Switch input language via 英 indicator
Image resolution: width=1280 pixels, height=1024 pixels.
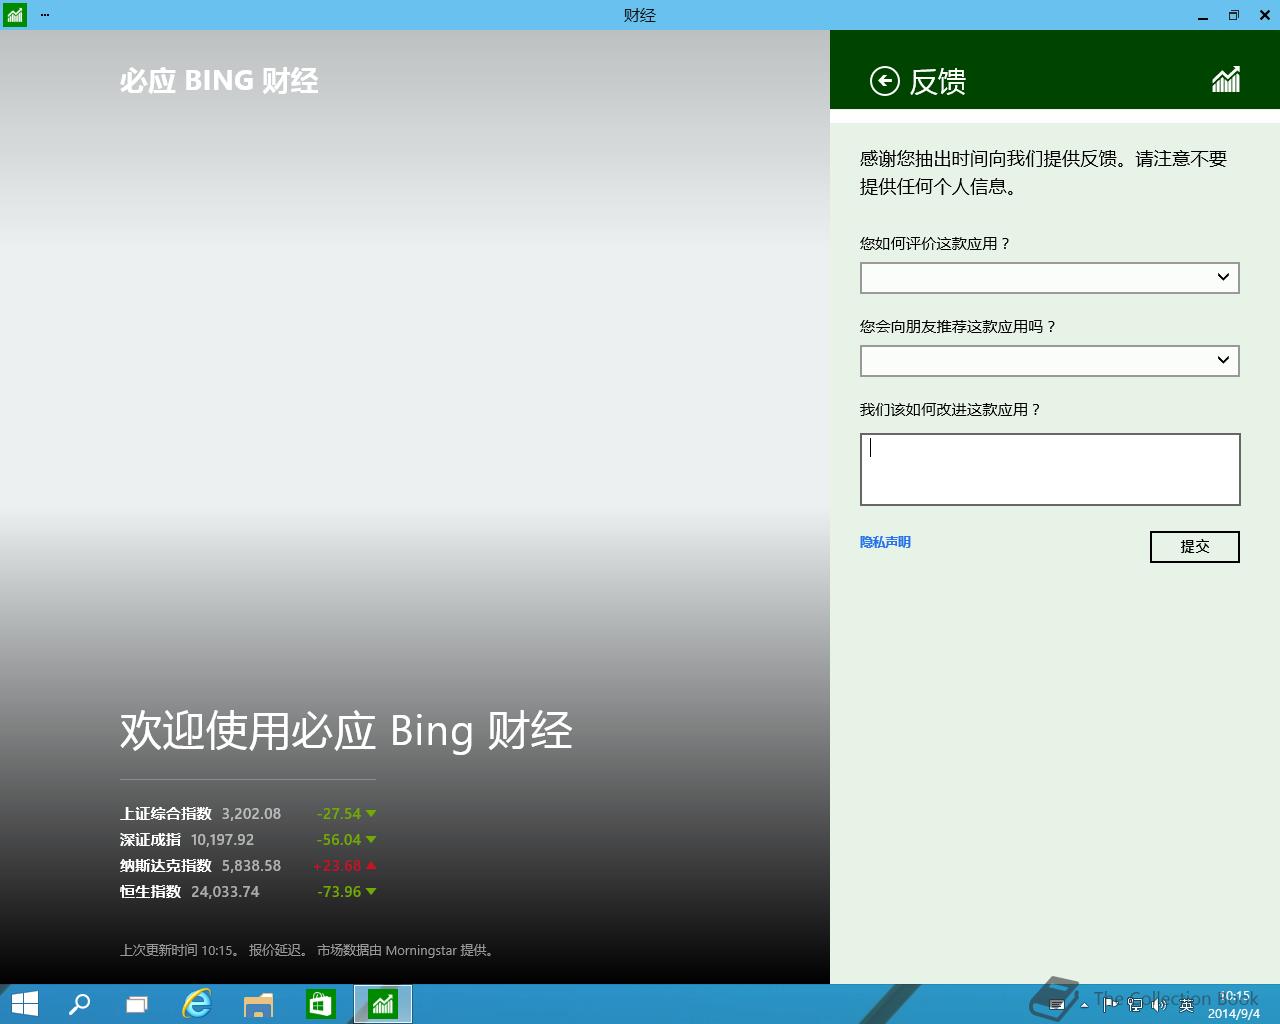click(x=1186, y=1004)
